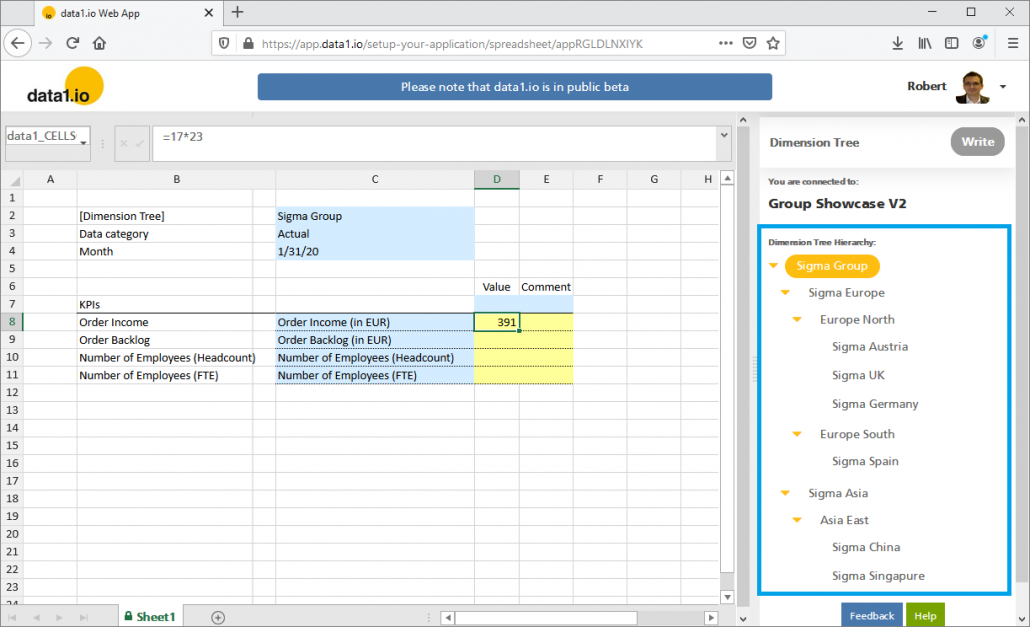Open the data1_CELLS name box dropdown
Viewport: 1030px width, 627px height.
[83, 142]
